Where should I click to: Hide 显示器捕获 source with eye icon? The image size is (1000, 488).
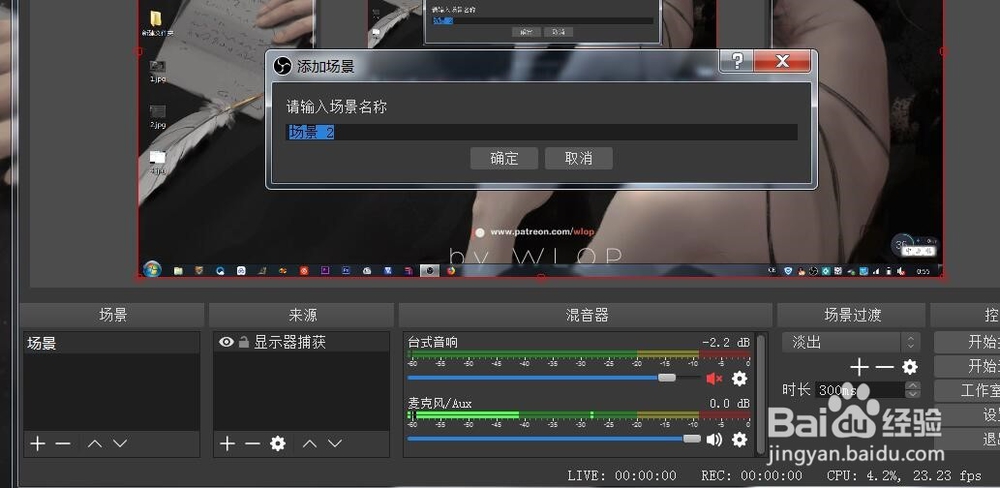226,342
